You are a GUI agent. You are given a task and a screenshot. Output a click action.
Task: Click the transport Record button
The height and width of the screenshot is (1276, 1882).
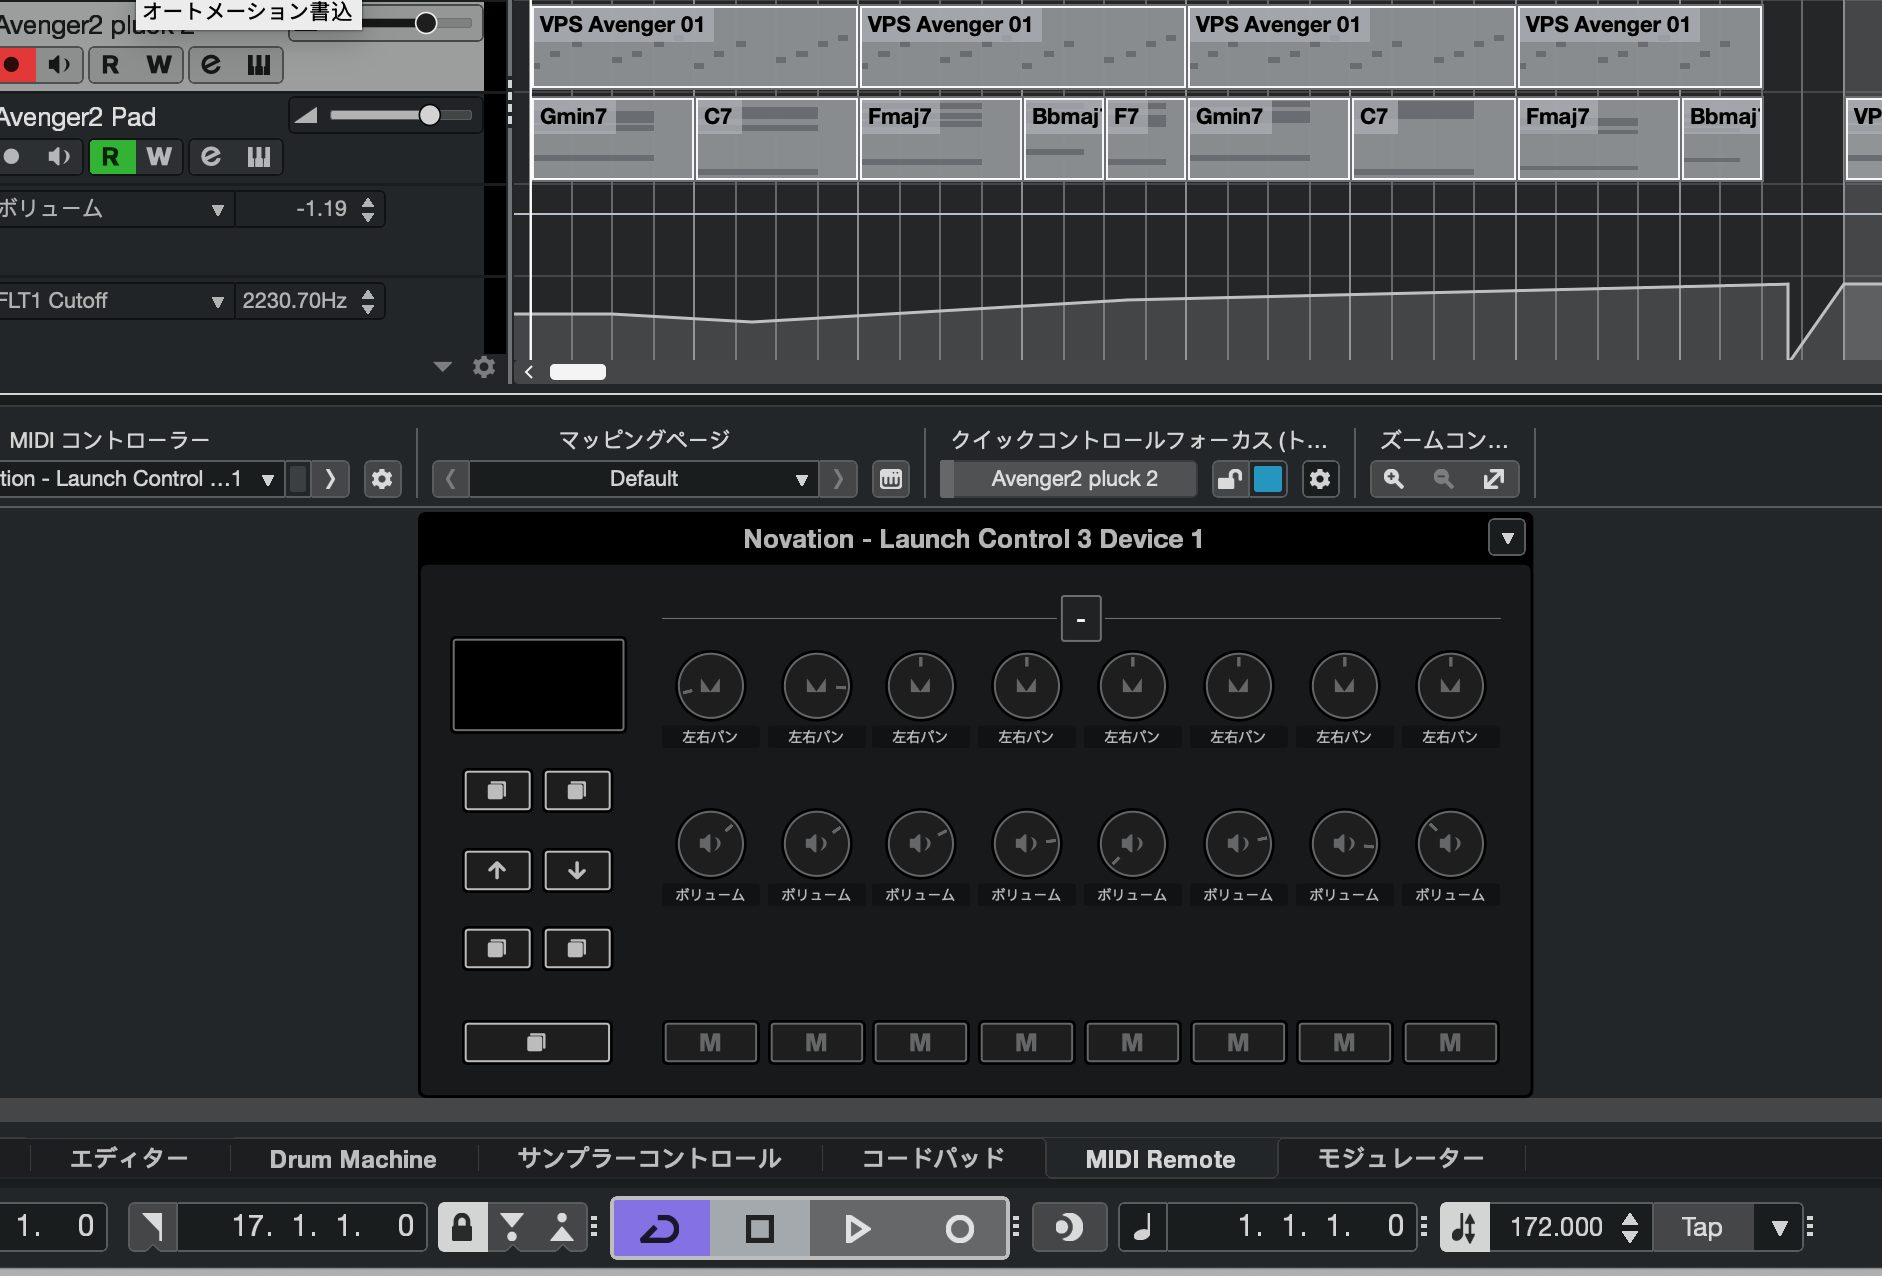959,1227
